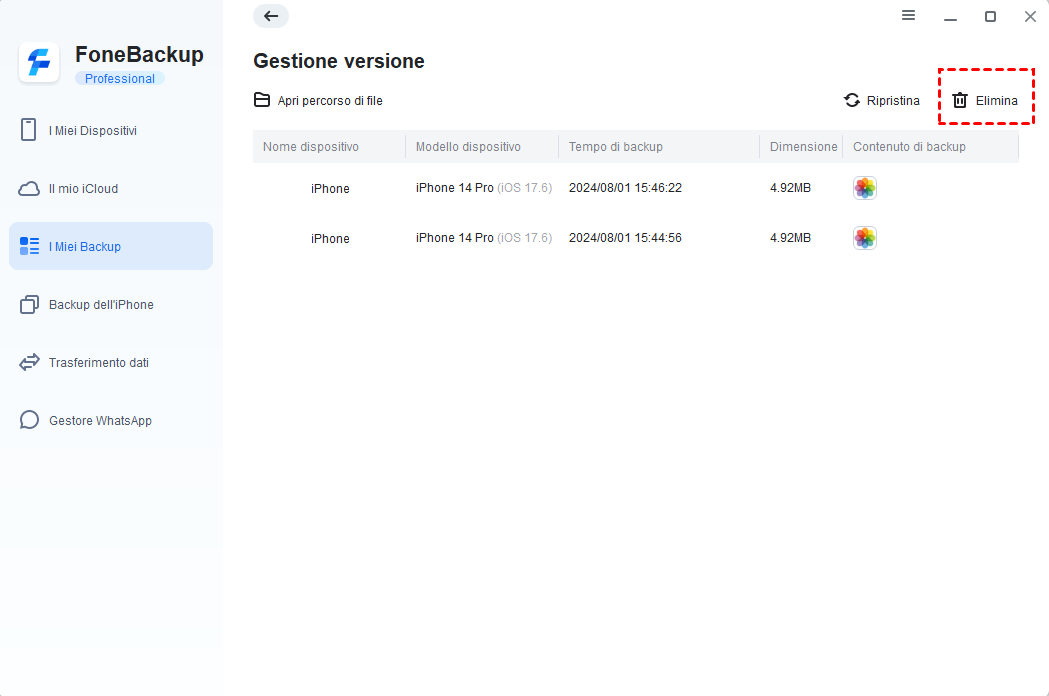Click the Ripristina refresh icon

852,100
